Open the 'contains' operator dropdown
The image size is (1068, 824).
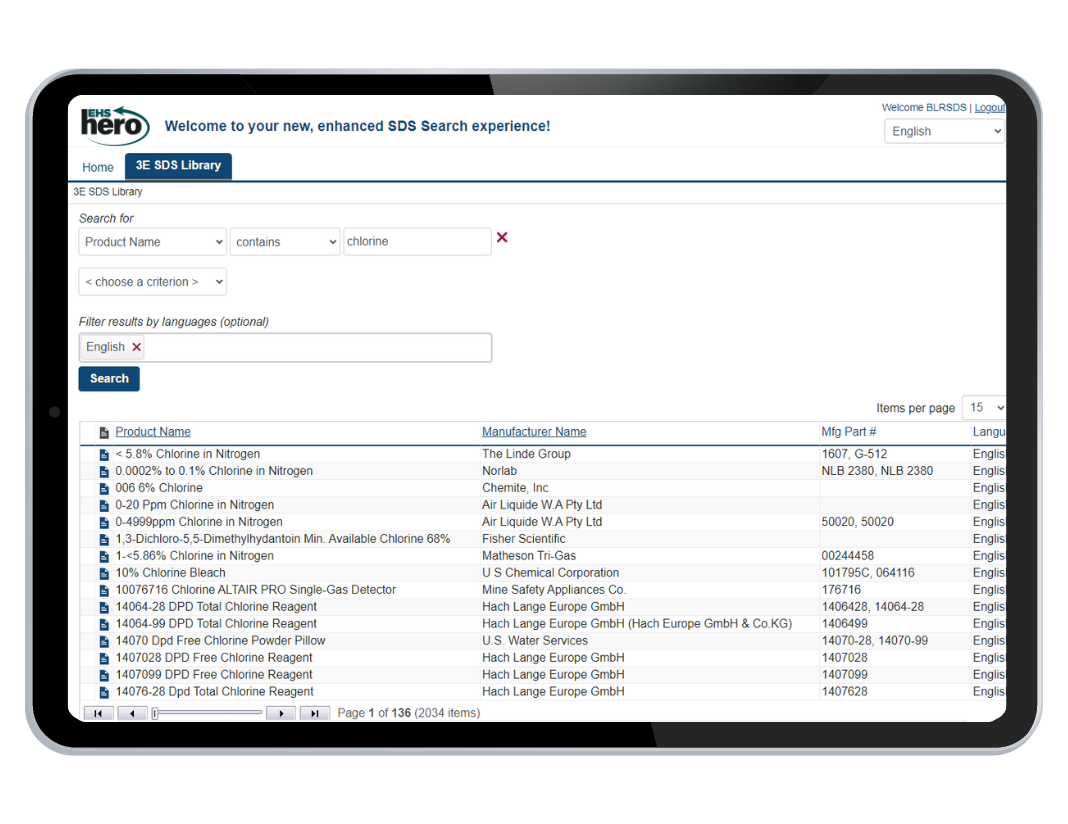click(285, 242)
